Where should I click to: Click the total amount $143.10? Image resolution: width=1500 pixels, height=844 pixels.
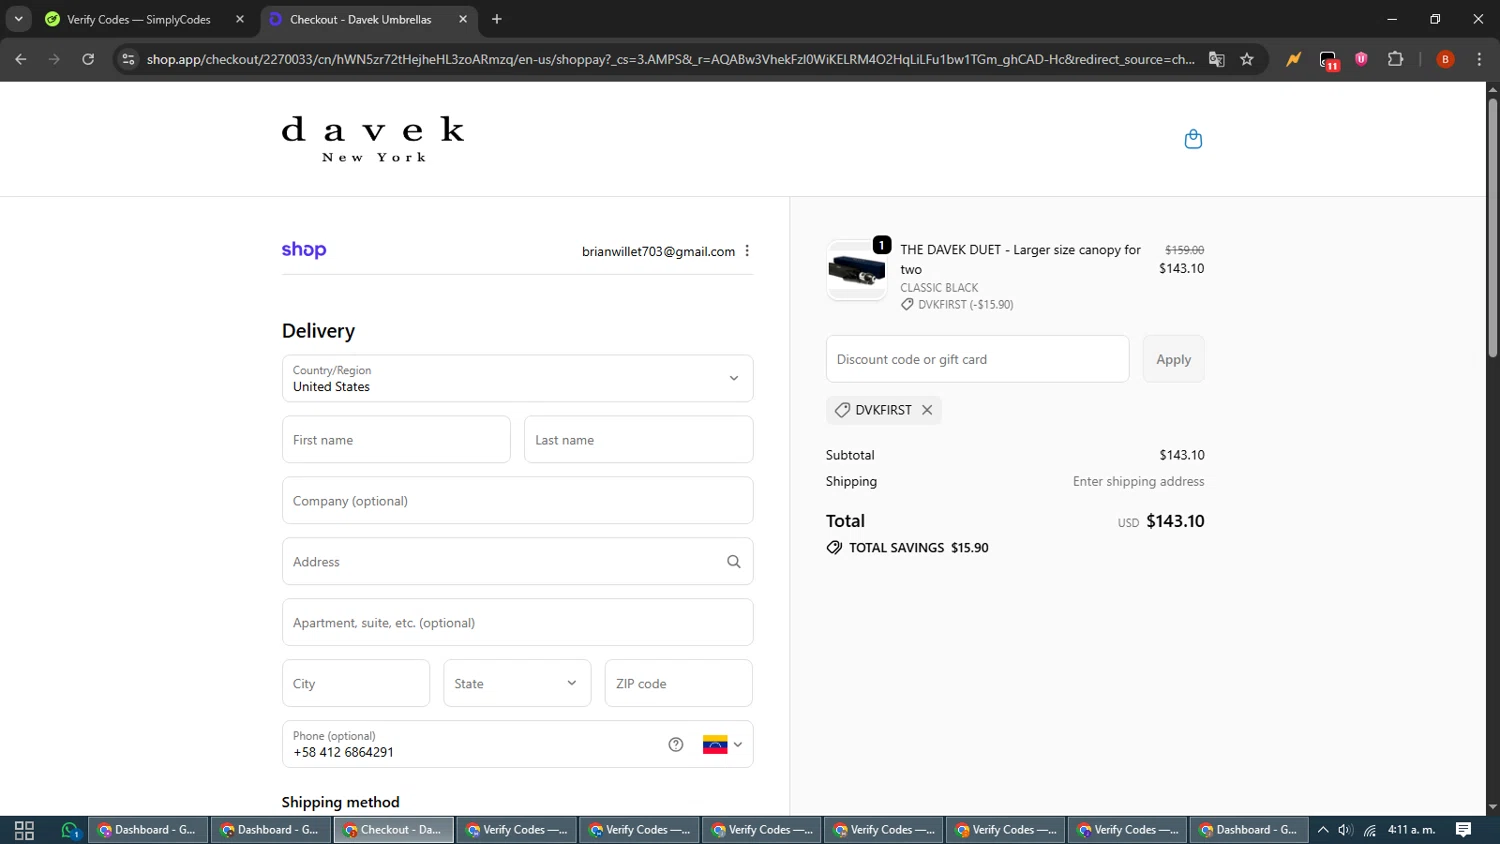(x=1175, y=521)
